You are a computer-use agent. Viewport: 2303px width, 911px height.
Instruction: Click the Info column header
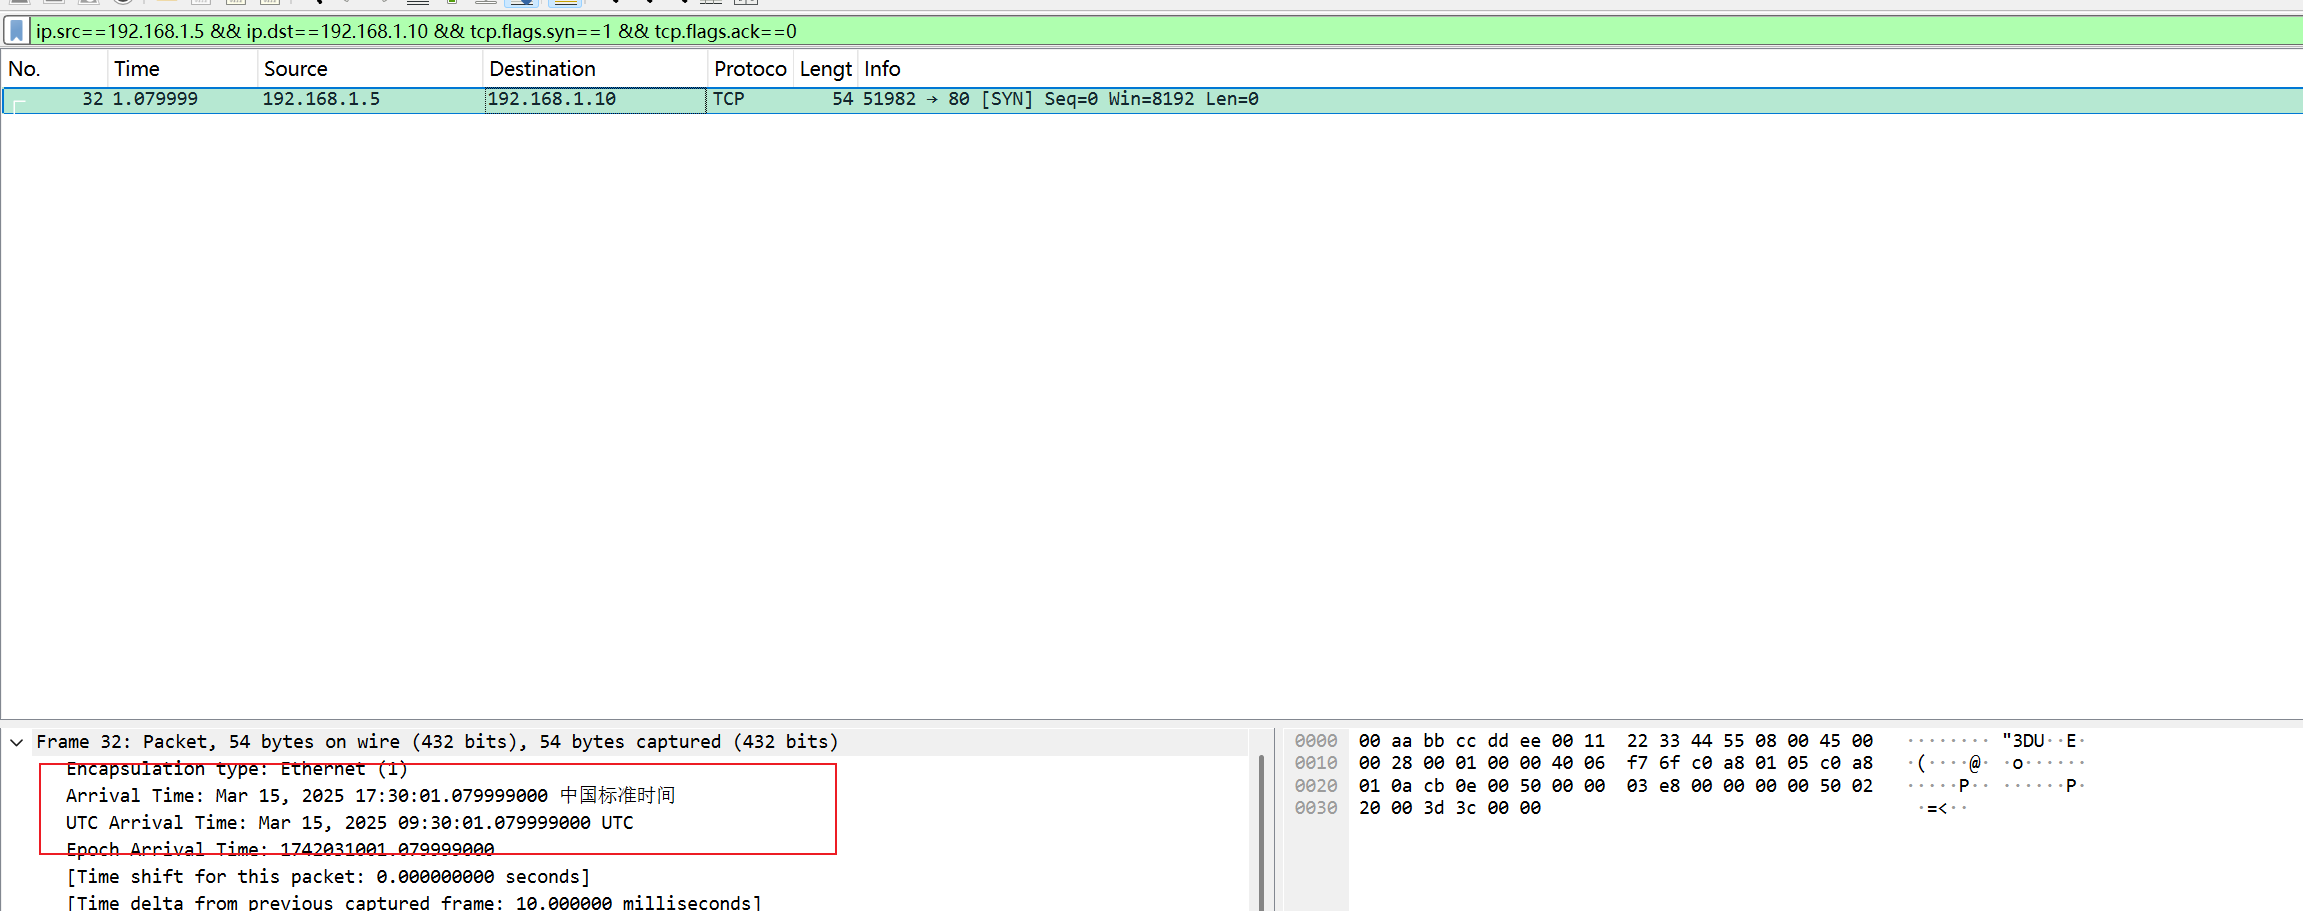(x=882, y=69)
